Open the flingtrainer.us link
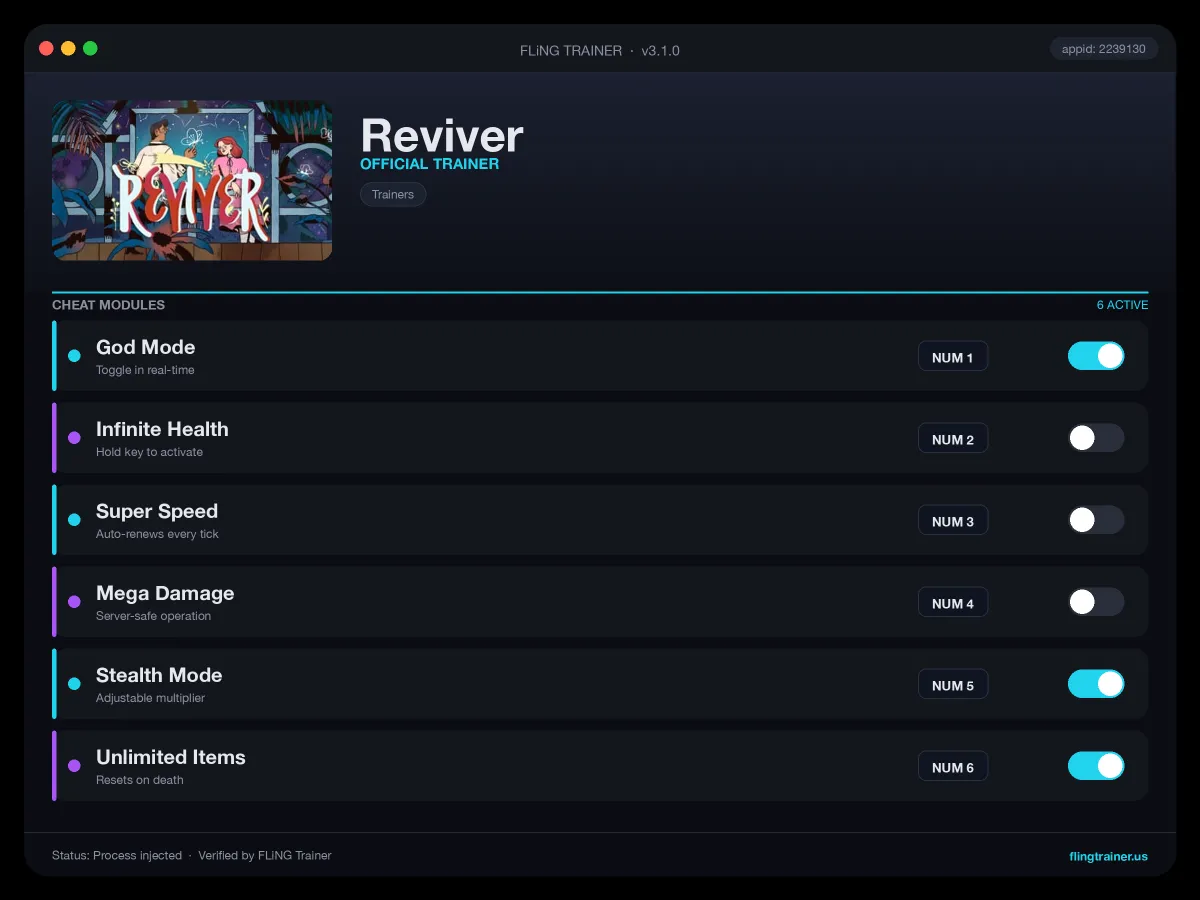The height and width of the screenshot is (900, 1200). (1108, 856)
